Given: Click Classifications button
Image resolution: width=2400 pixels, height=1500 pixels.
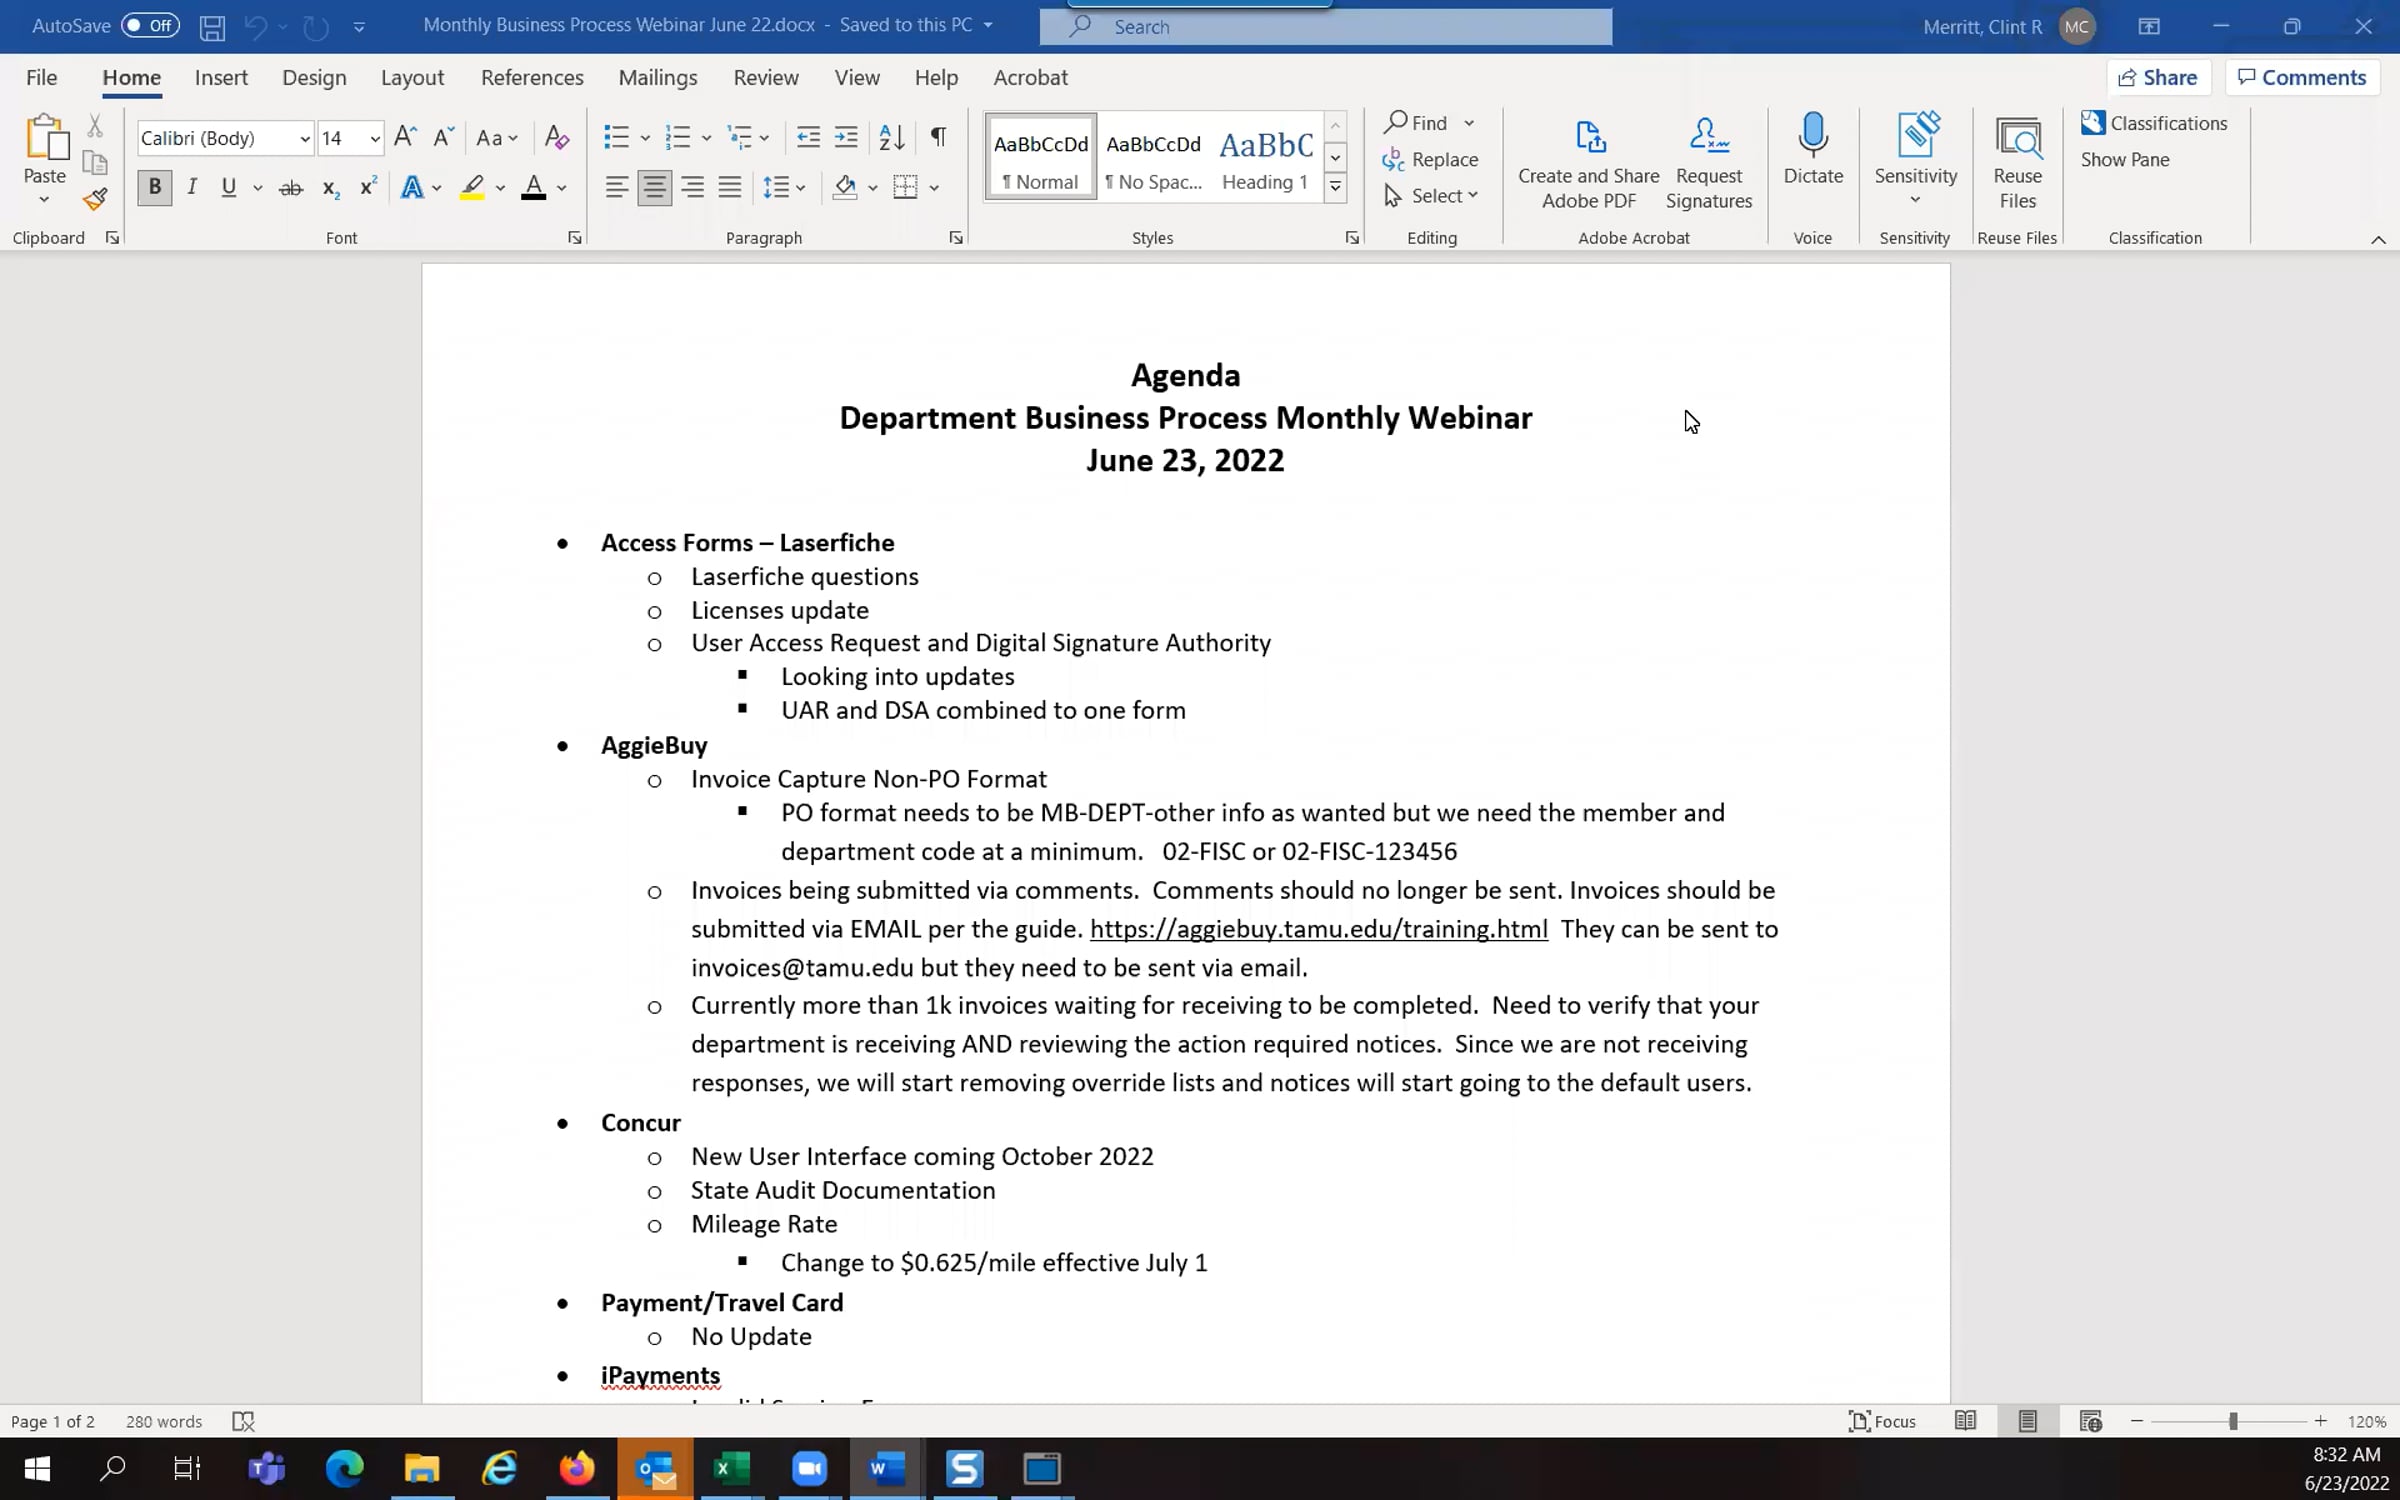Looking at the screenshot, I should click(x=2155, y=123).
